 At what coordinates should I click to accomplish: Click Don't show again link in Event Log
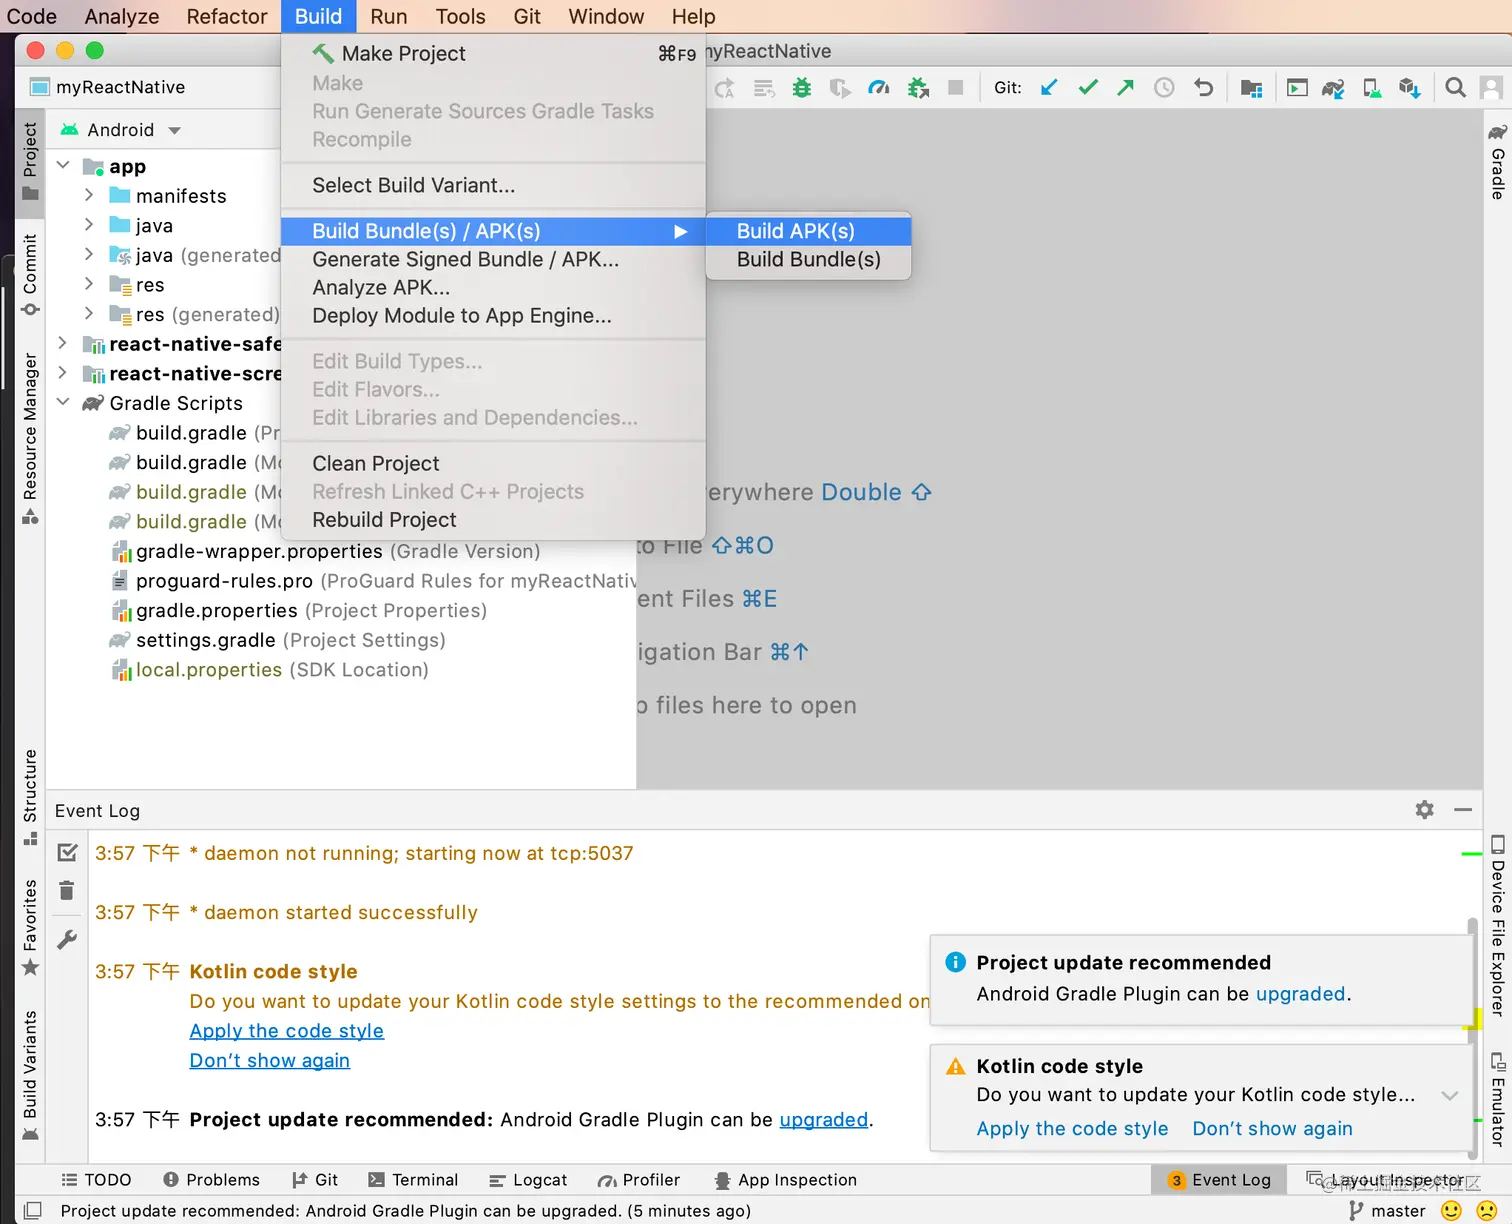click(x=270, y=1060)
